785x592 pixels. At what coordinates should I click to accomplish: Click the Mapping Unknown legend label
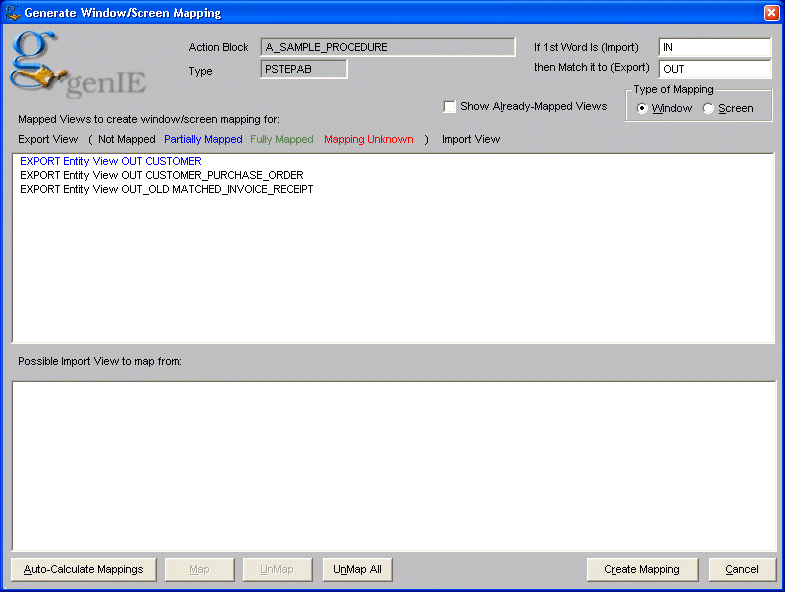click(368, 140)
